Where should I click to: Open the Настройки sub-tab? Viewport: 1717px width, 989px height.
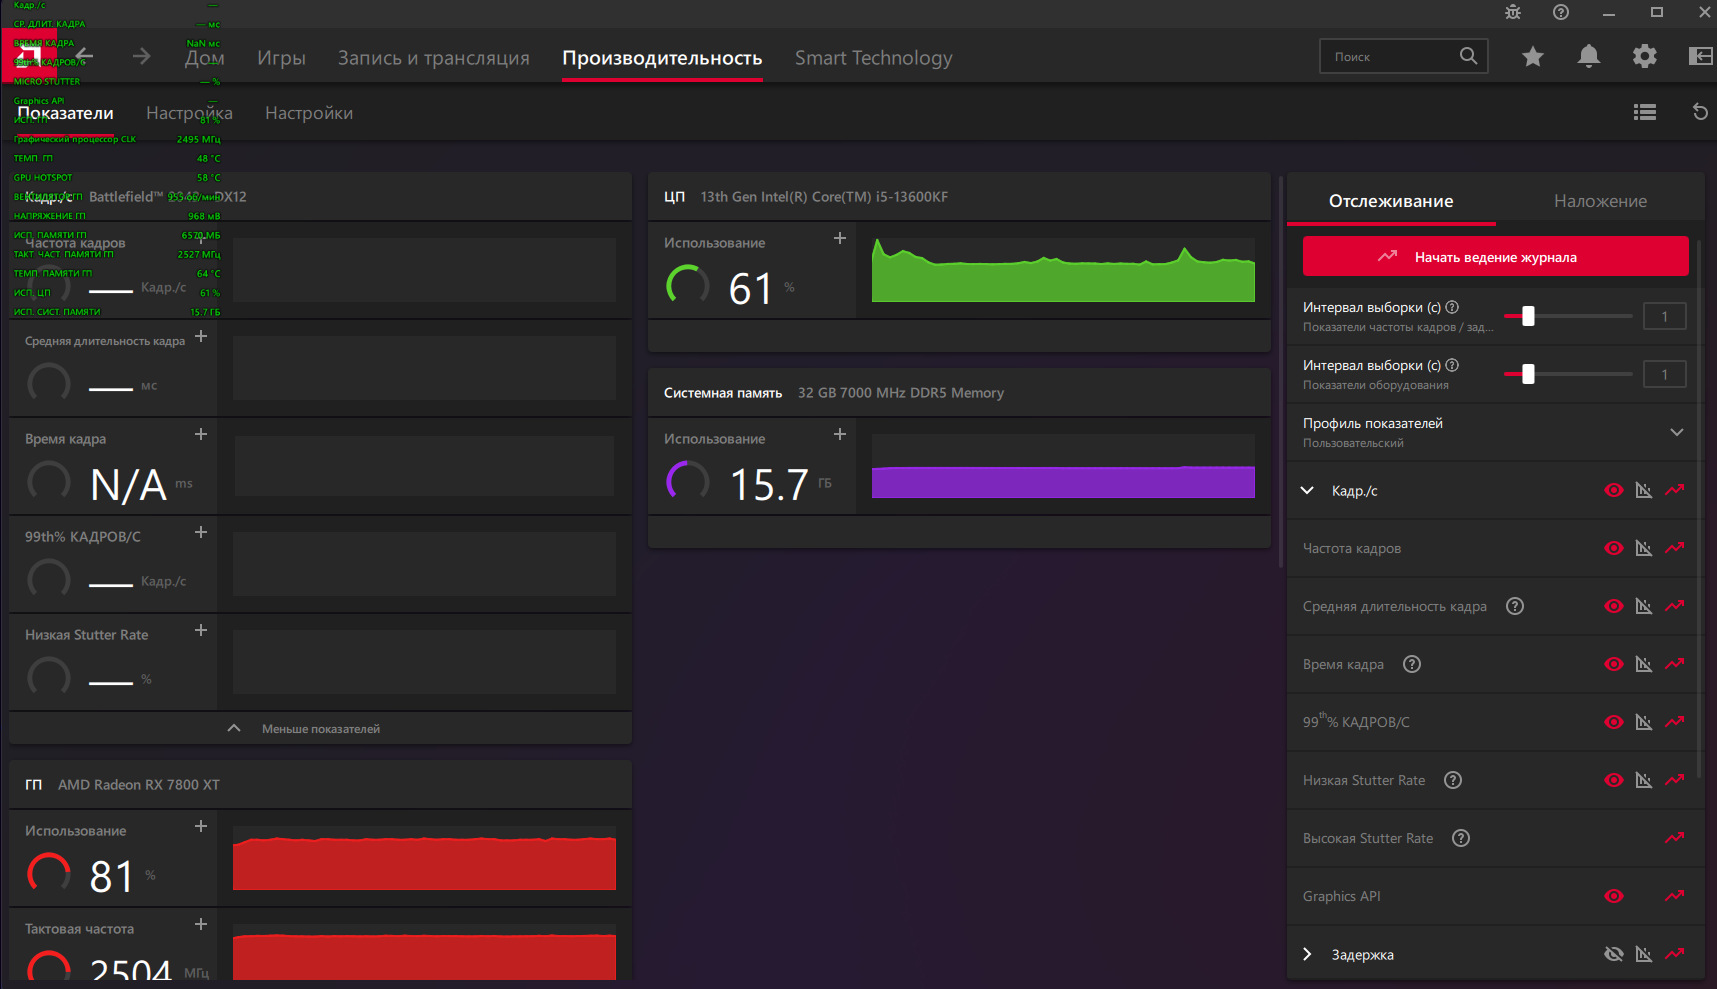click(309, 113)
